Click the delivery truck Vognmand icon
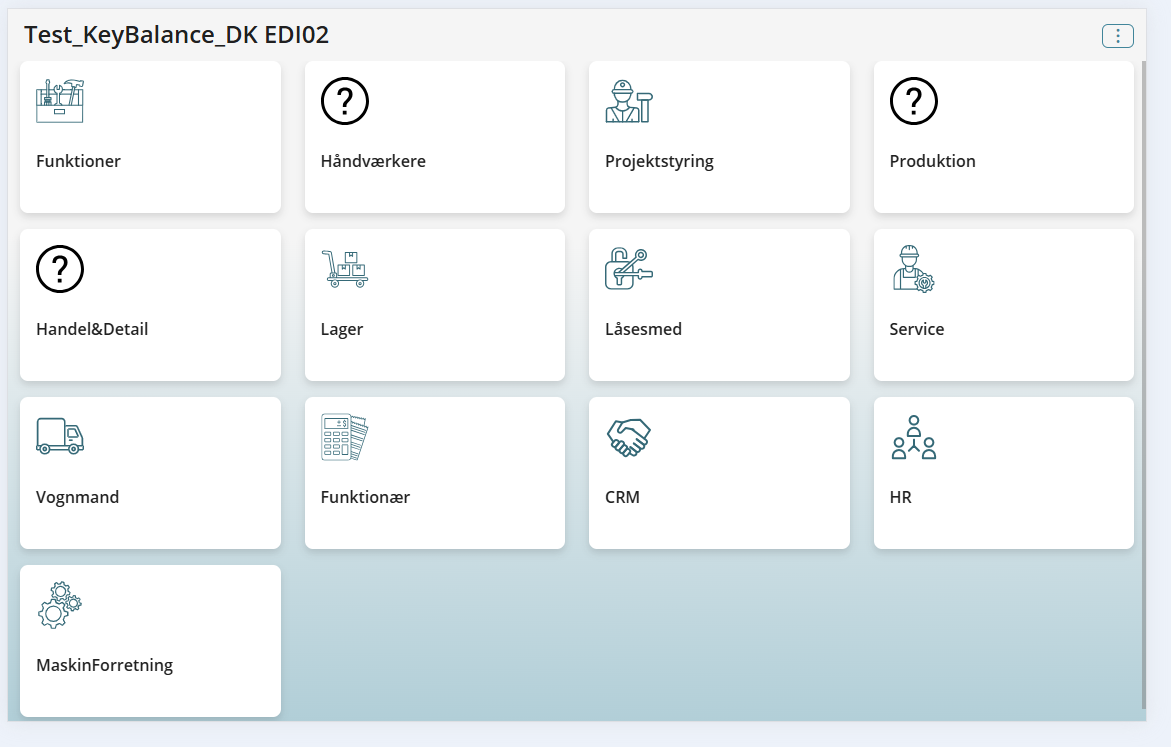Screen dimensions: 1171x747 (60, 436)
